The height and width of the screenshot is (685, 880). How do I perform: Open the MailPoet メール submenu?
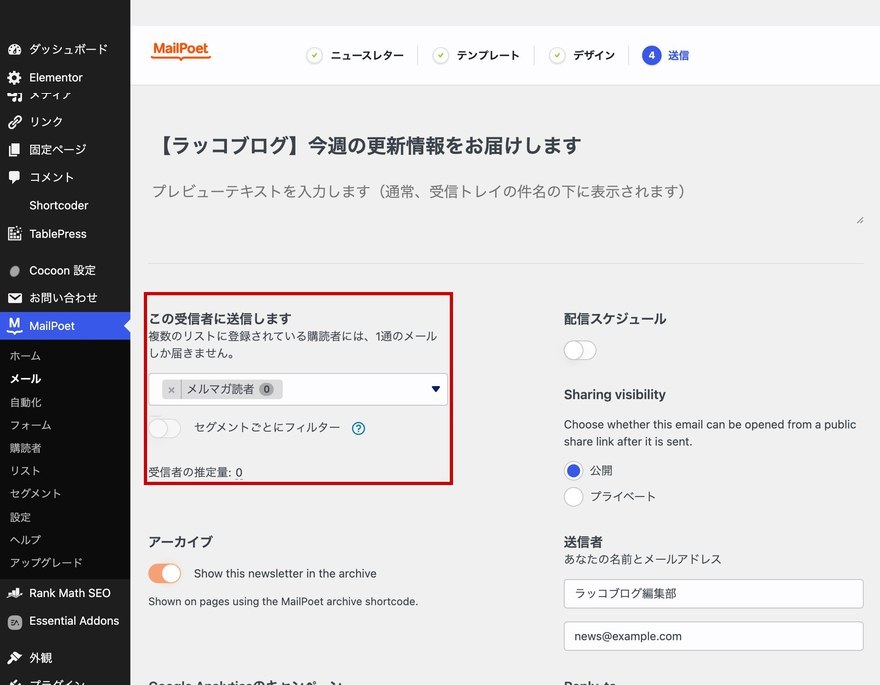coord(25,379)
